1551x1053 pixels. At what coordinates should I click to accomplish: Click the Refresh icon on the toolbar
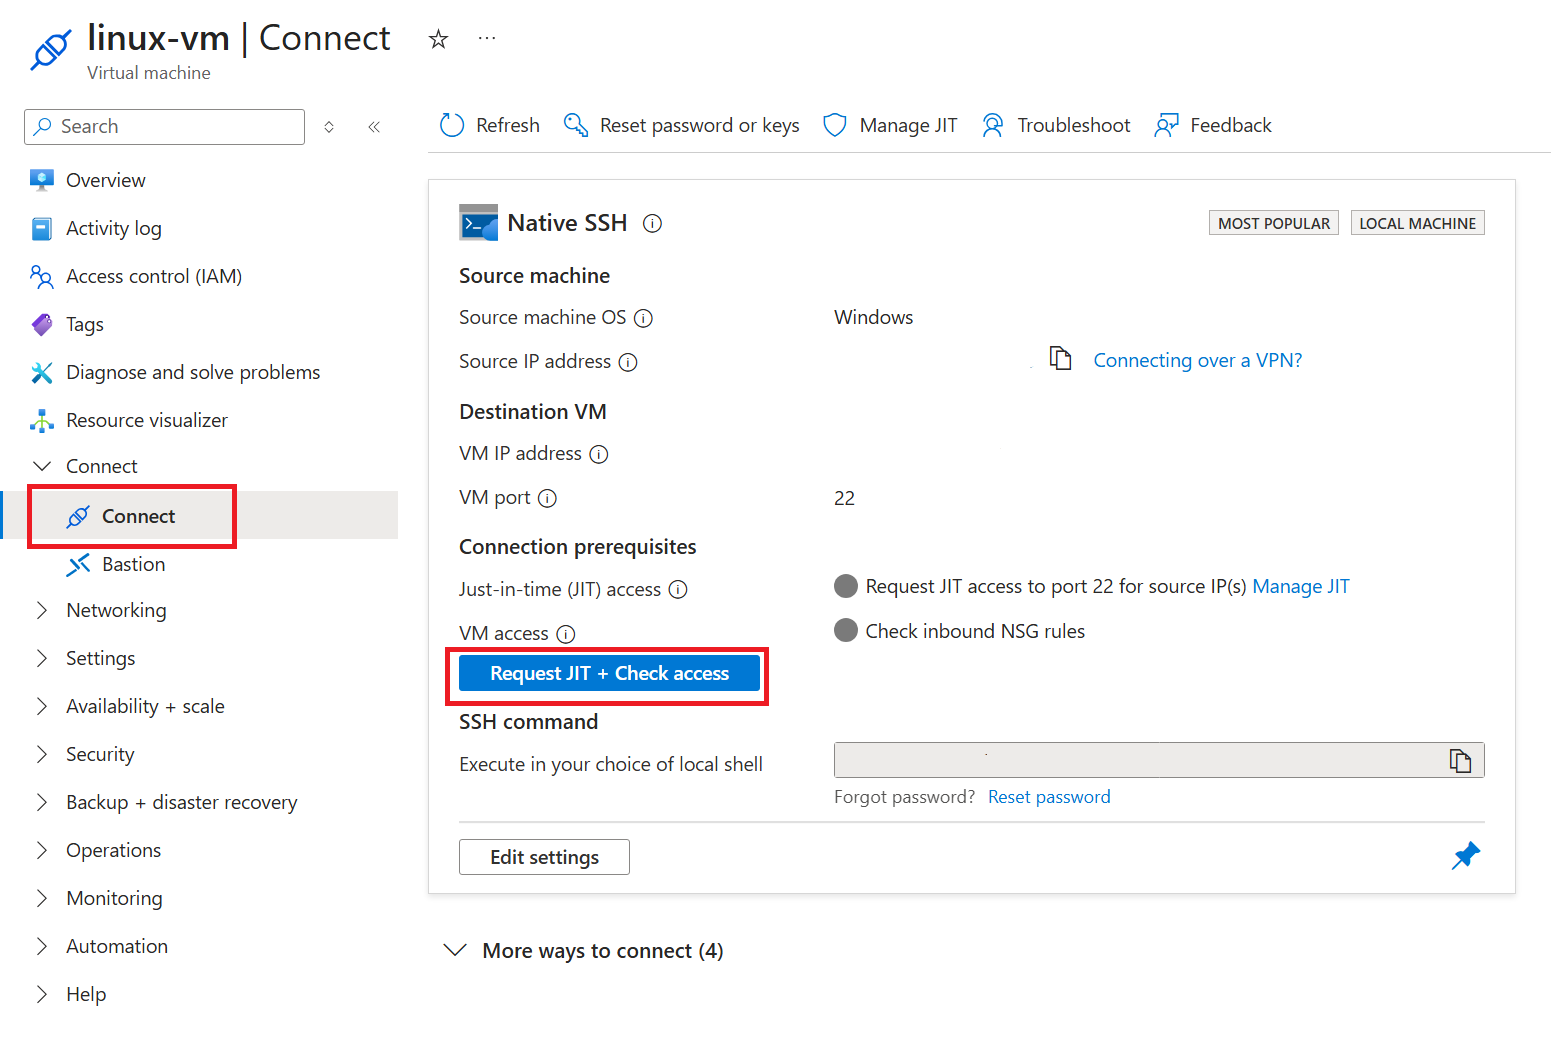(452, 124)
